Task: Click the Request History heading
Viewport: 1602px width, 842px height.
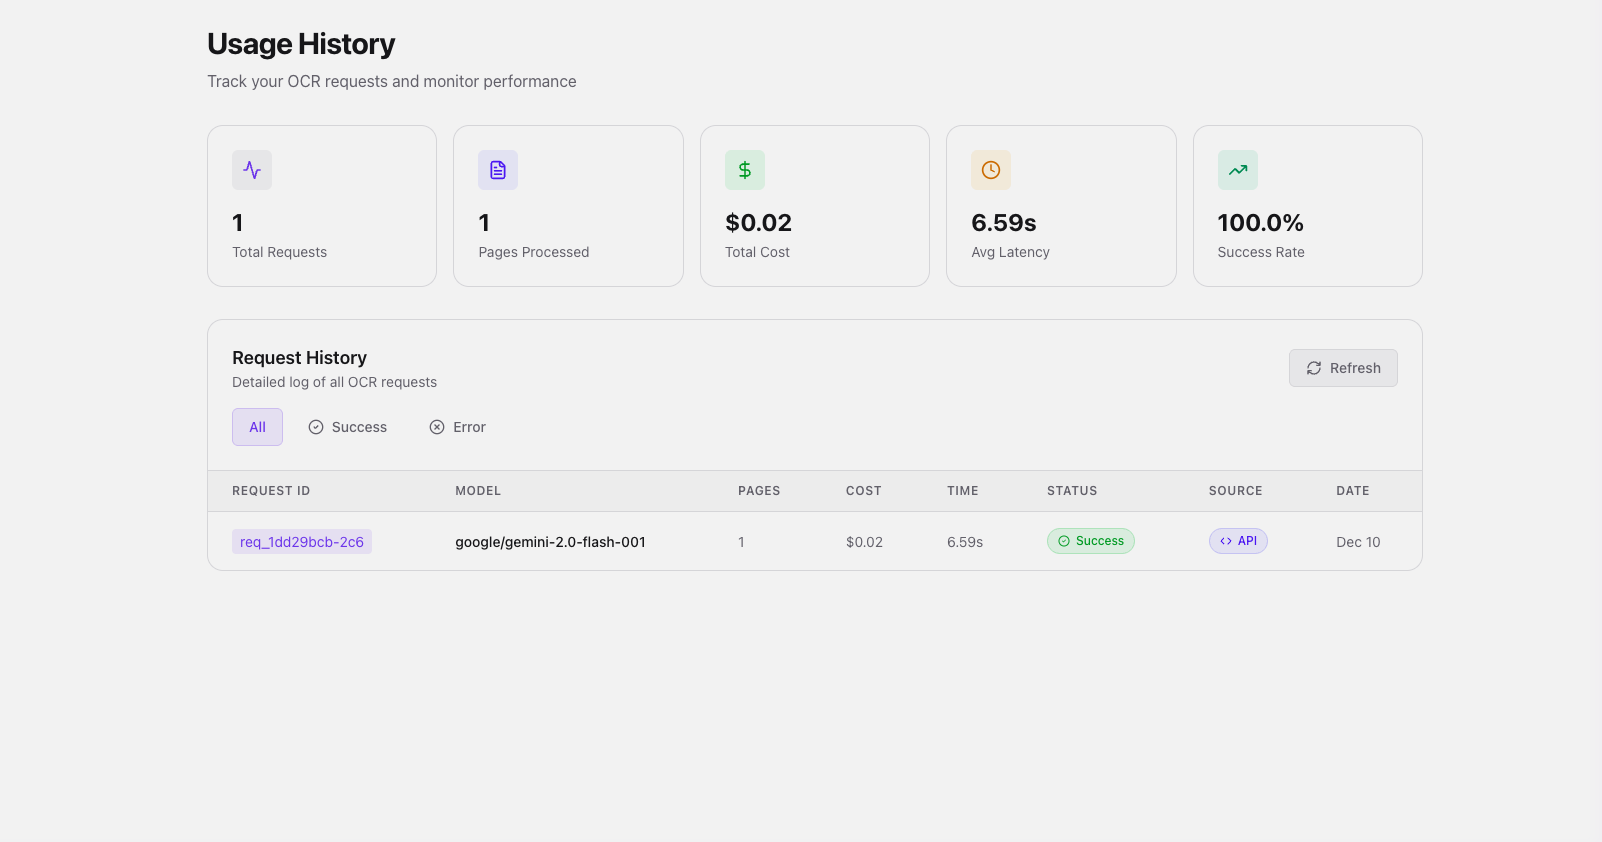Action: 299,358
